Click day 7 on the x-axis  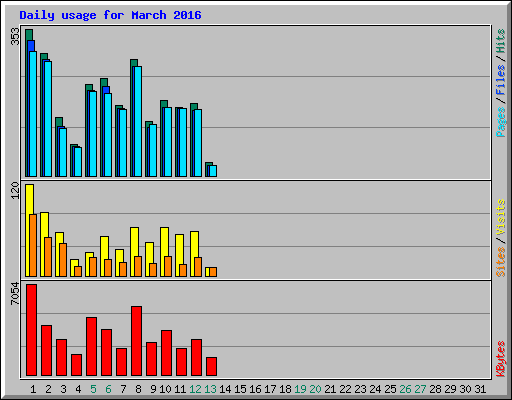pos(123,389)
